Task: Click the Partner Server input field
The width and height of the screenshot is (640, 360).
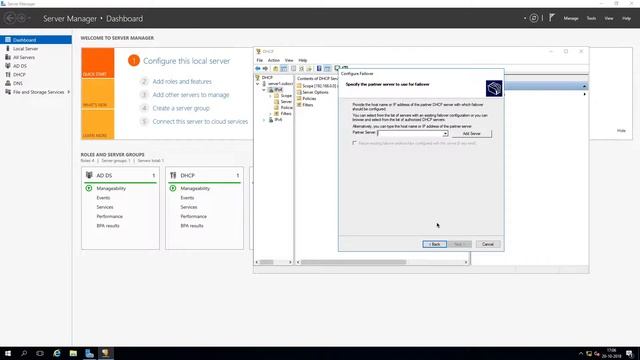Action: point(410,133)
